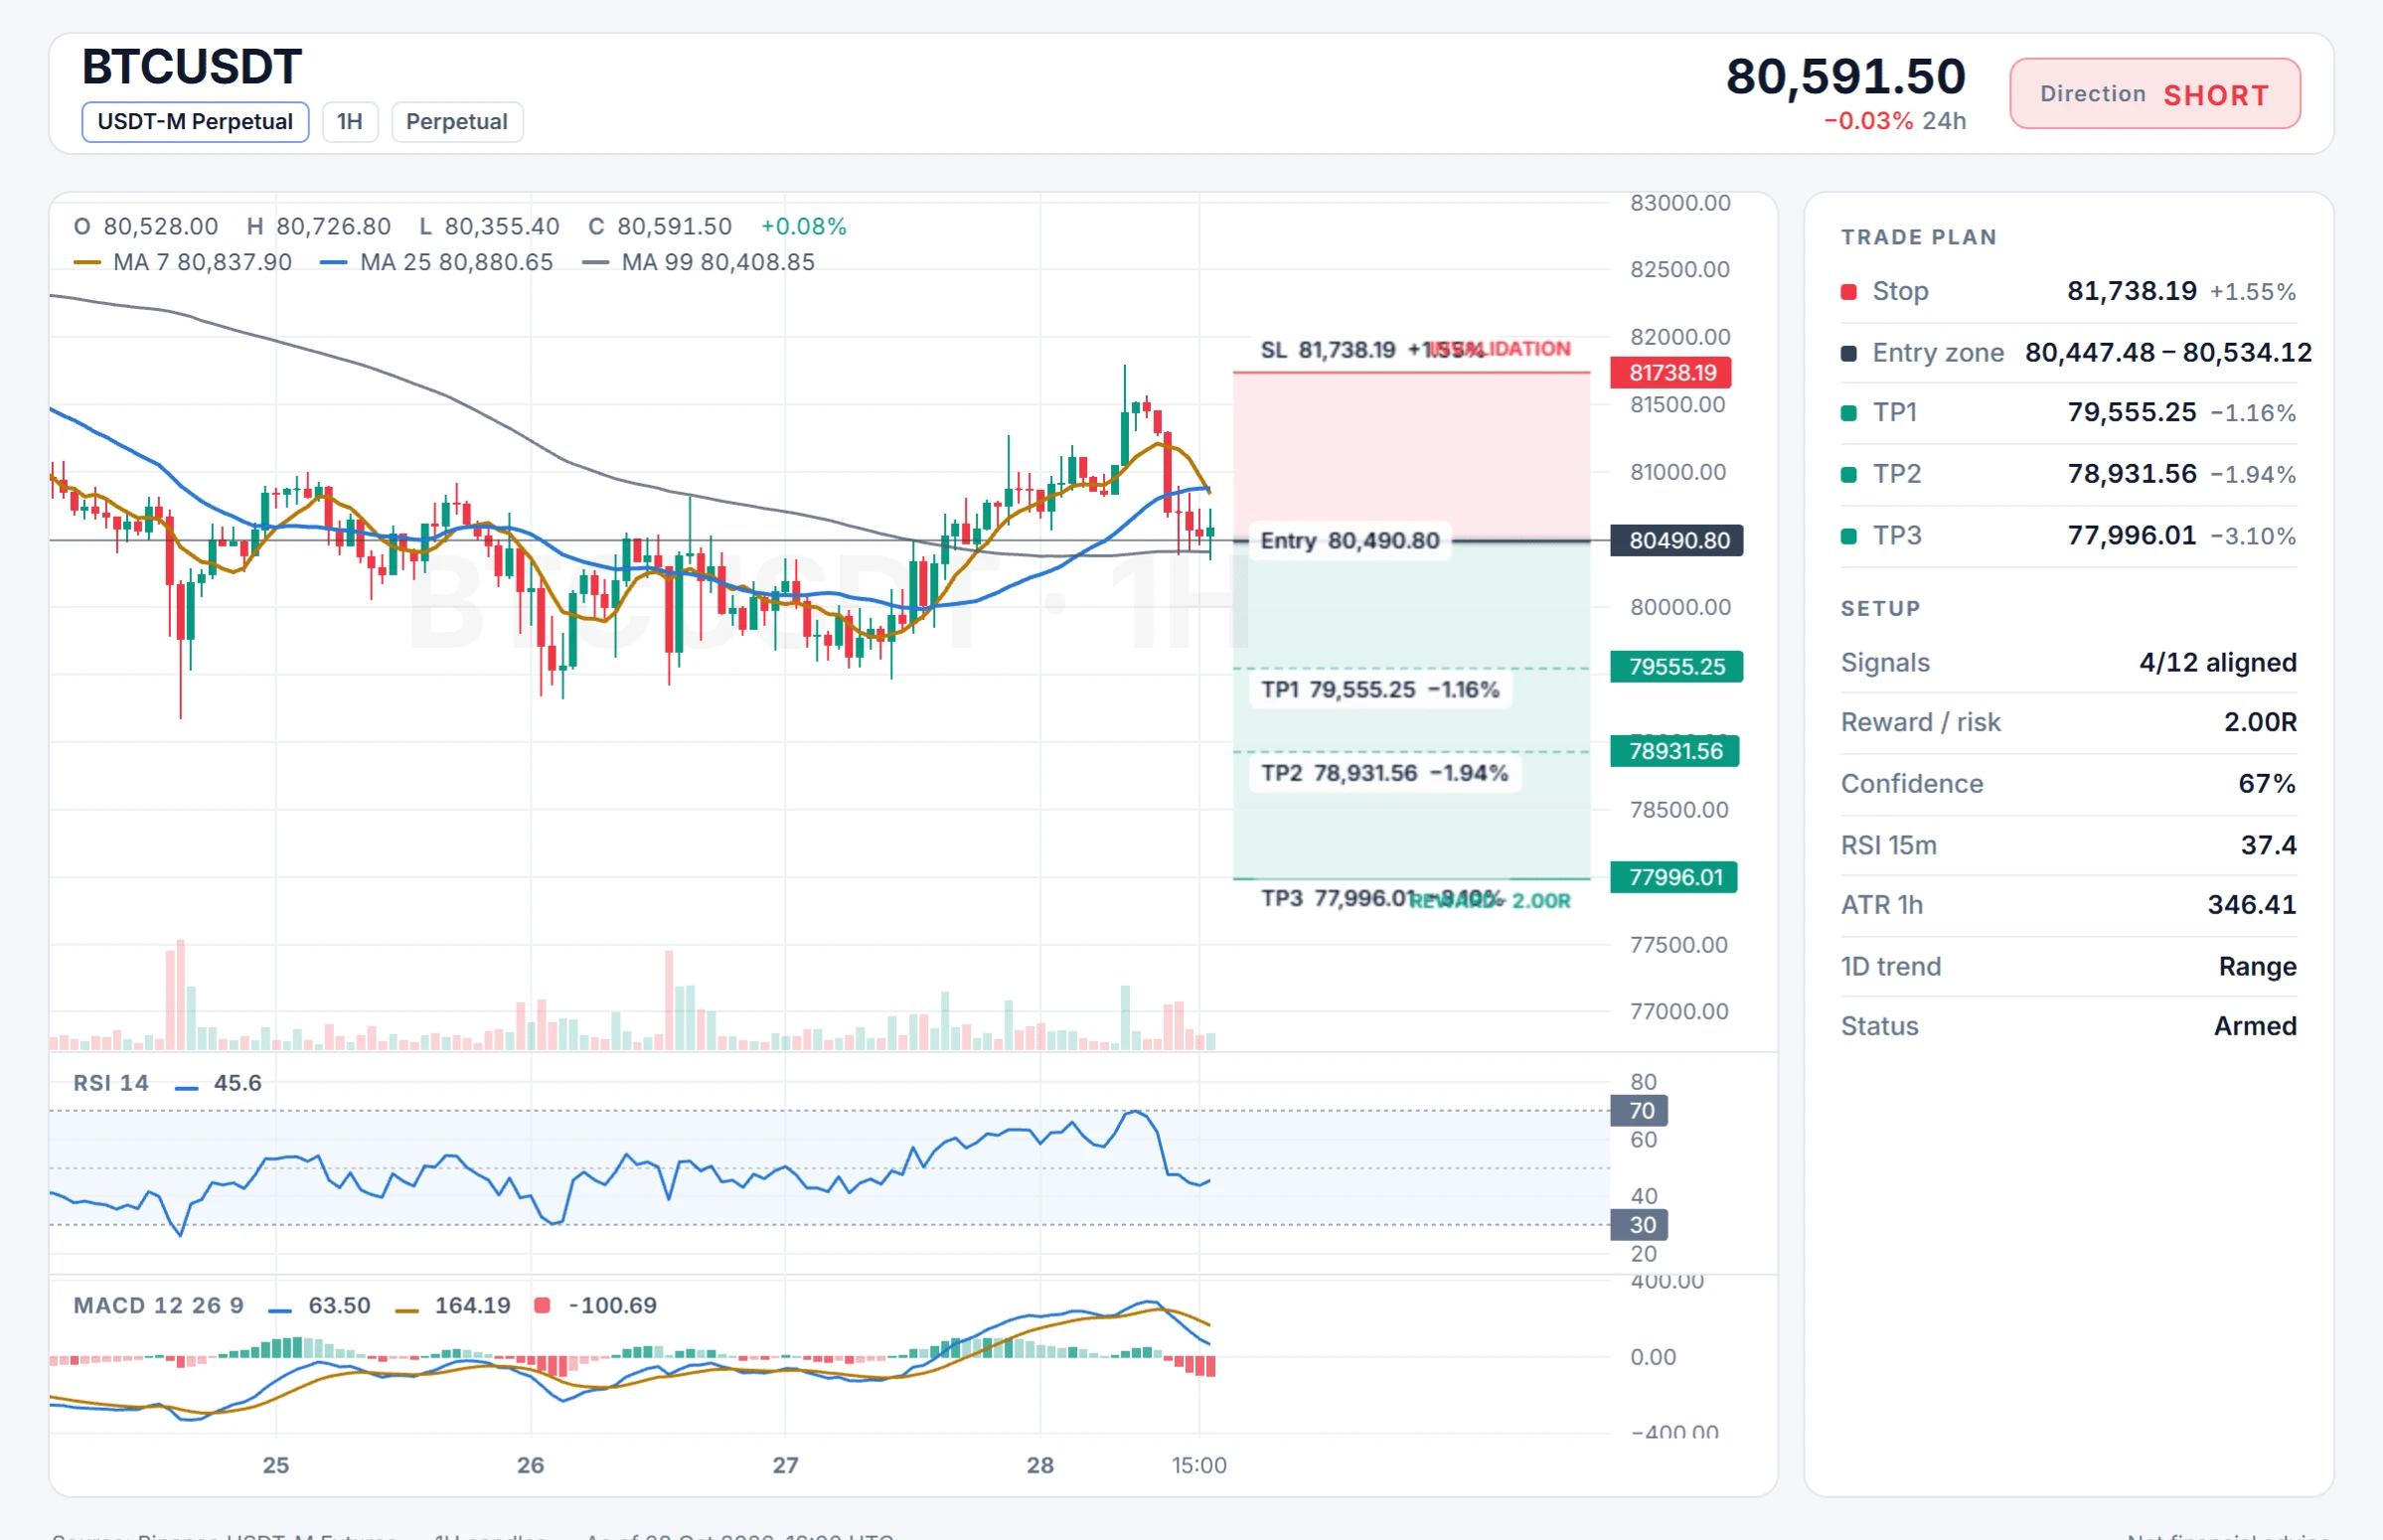
Task: Click the BTCUSDT symbol title
Action: point(191,67)
